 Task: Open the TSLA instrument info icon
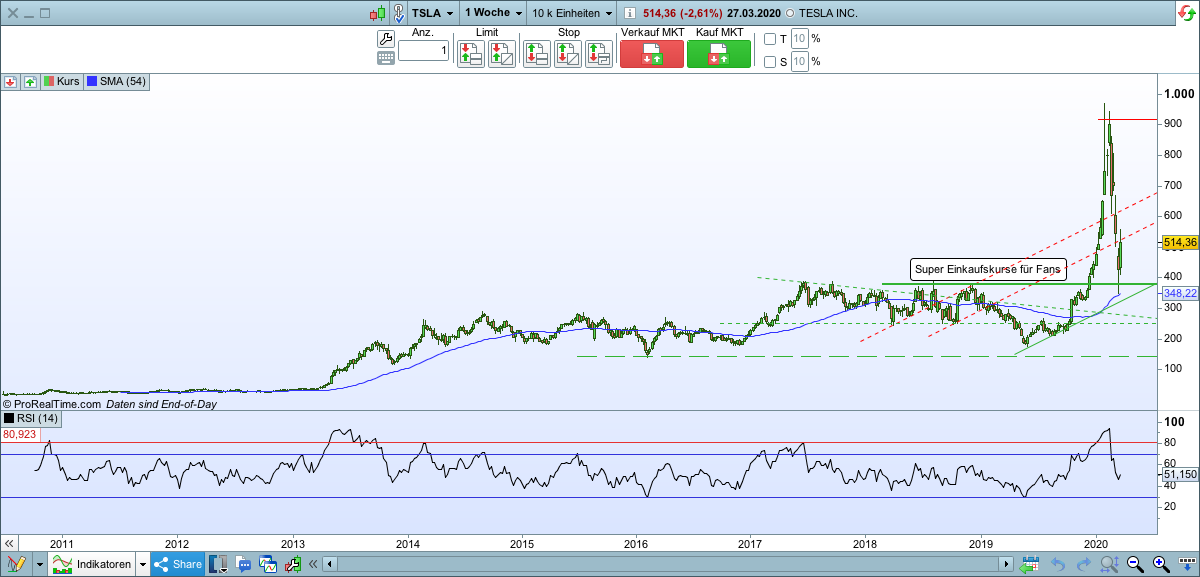coord(629,13)
